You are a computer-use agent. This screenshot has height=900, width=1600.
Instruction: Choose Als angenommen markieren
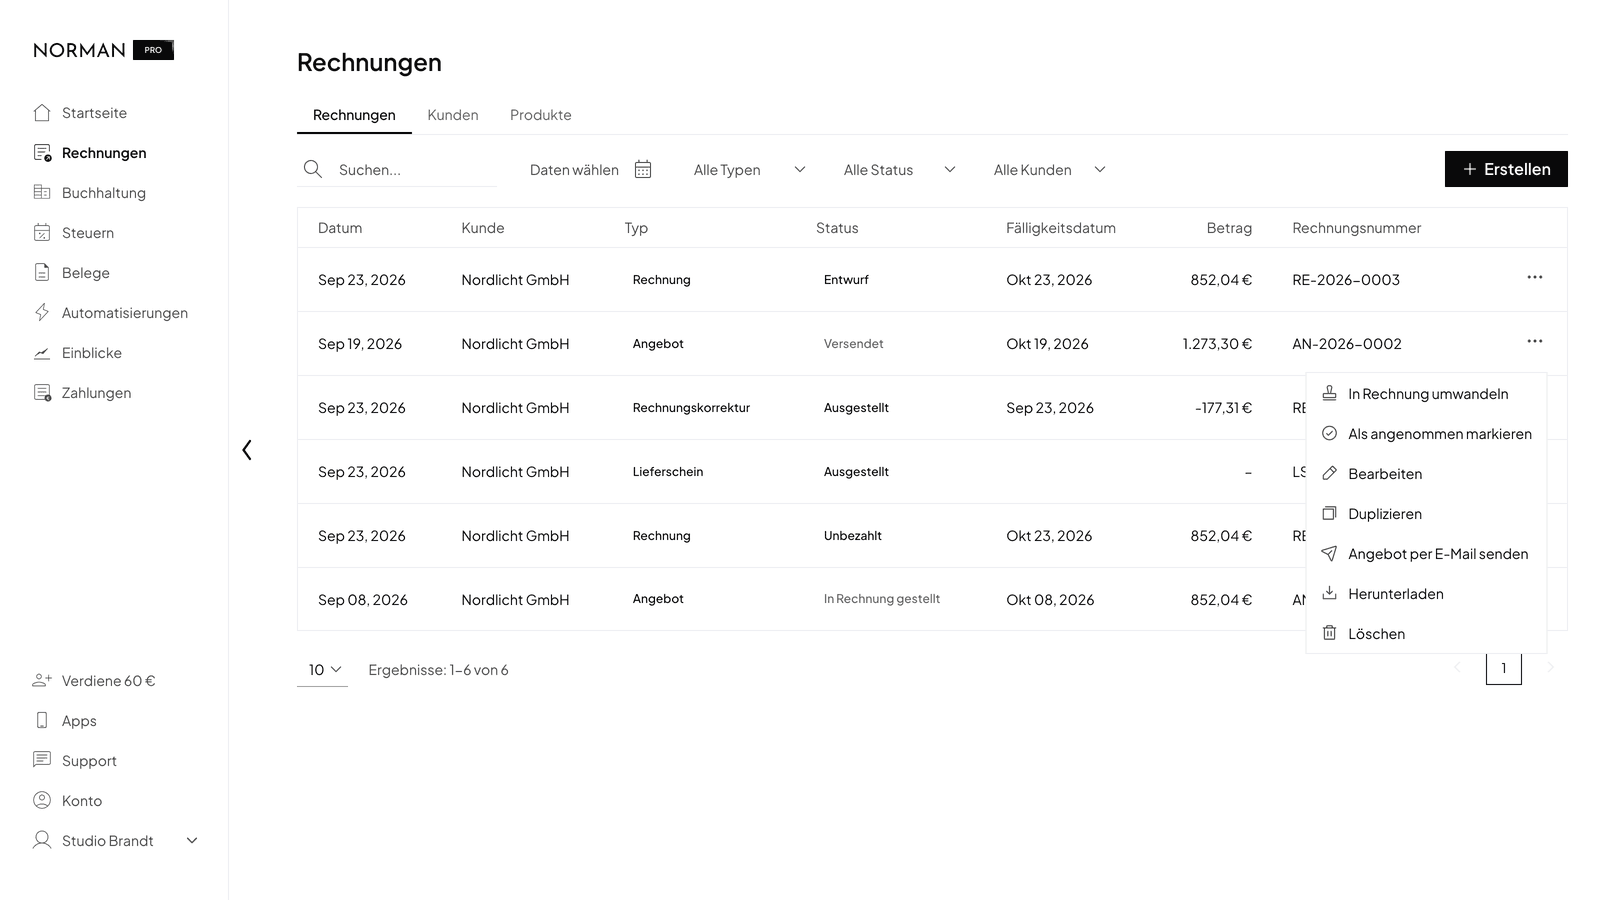pos(1426,434)
